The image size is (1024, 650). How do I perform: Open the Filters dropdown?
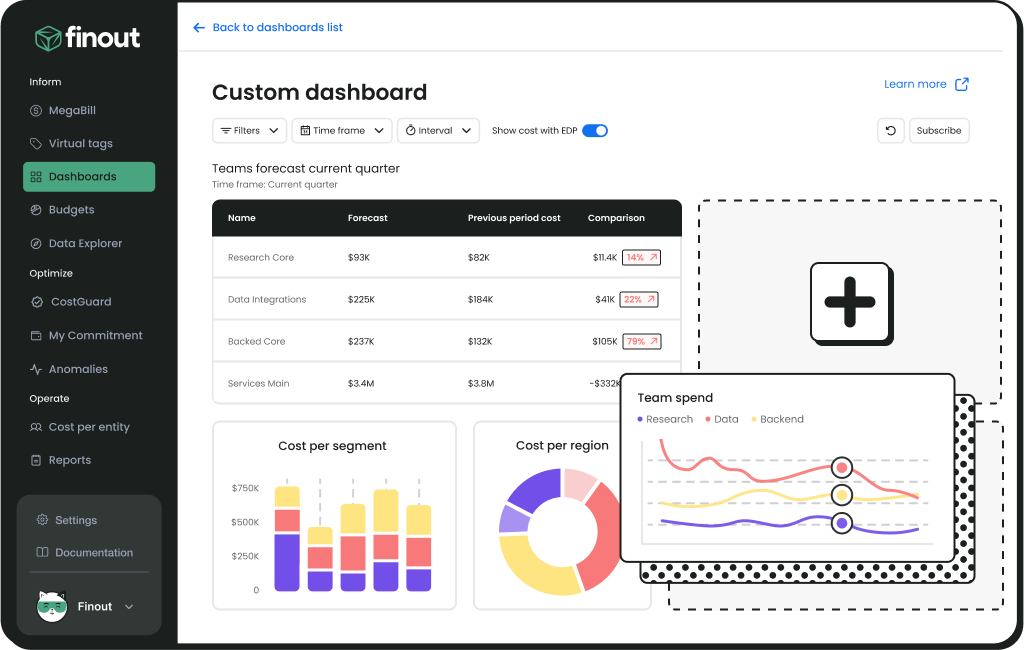[249, 130]
